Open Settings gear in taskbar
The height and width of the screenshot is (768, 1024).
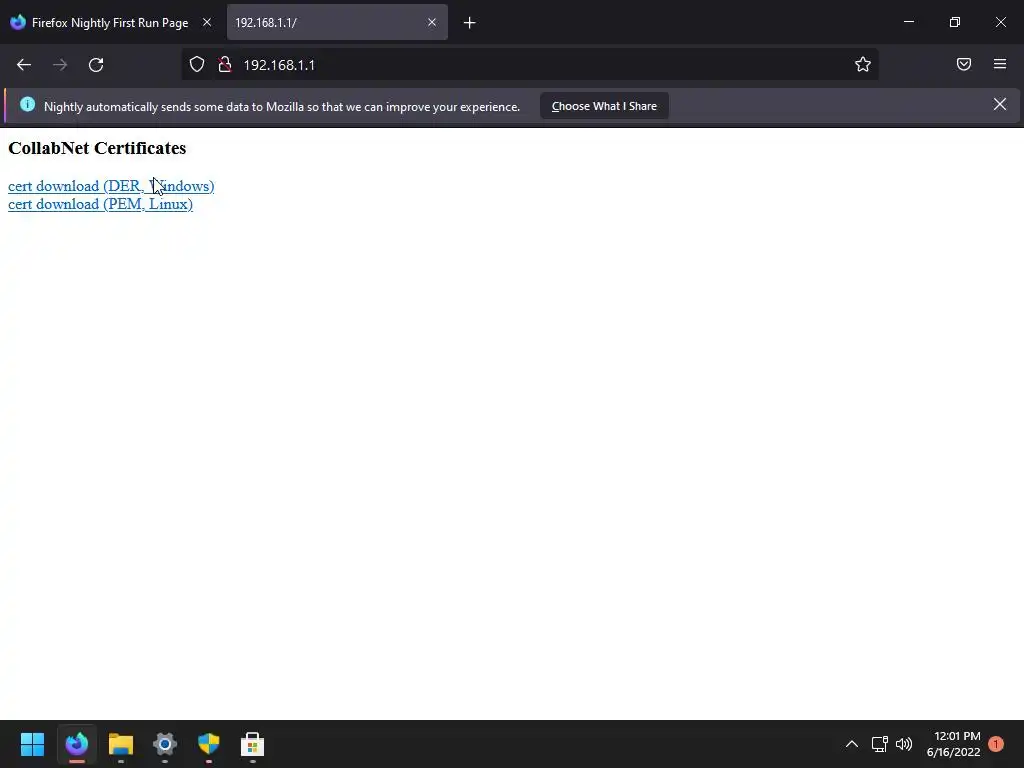tap(165, 744)
